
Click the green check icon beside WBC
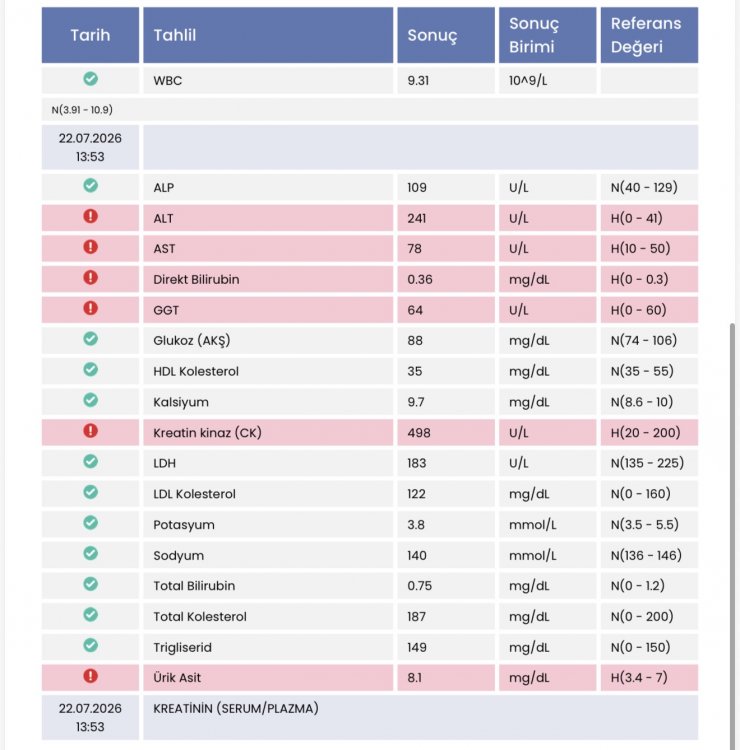pyautogui.click(x=90, y=78)
